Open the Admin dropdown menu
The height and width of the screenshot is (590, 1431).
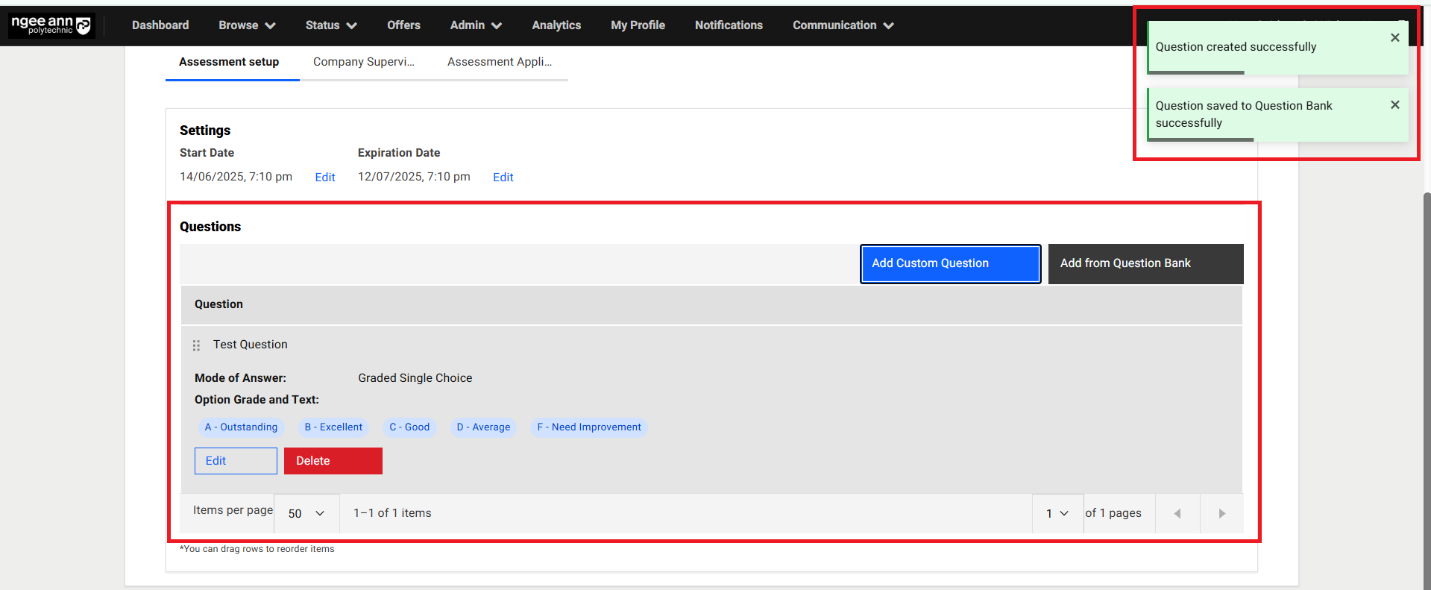click(476, 25)
